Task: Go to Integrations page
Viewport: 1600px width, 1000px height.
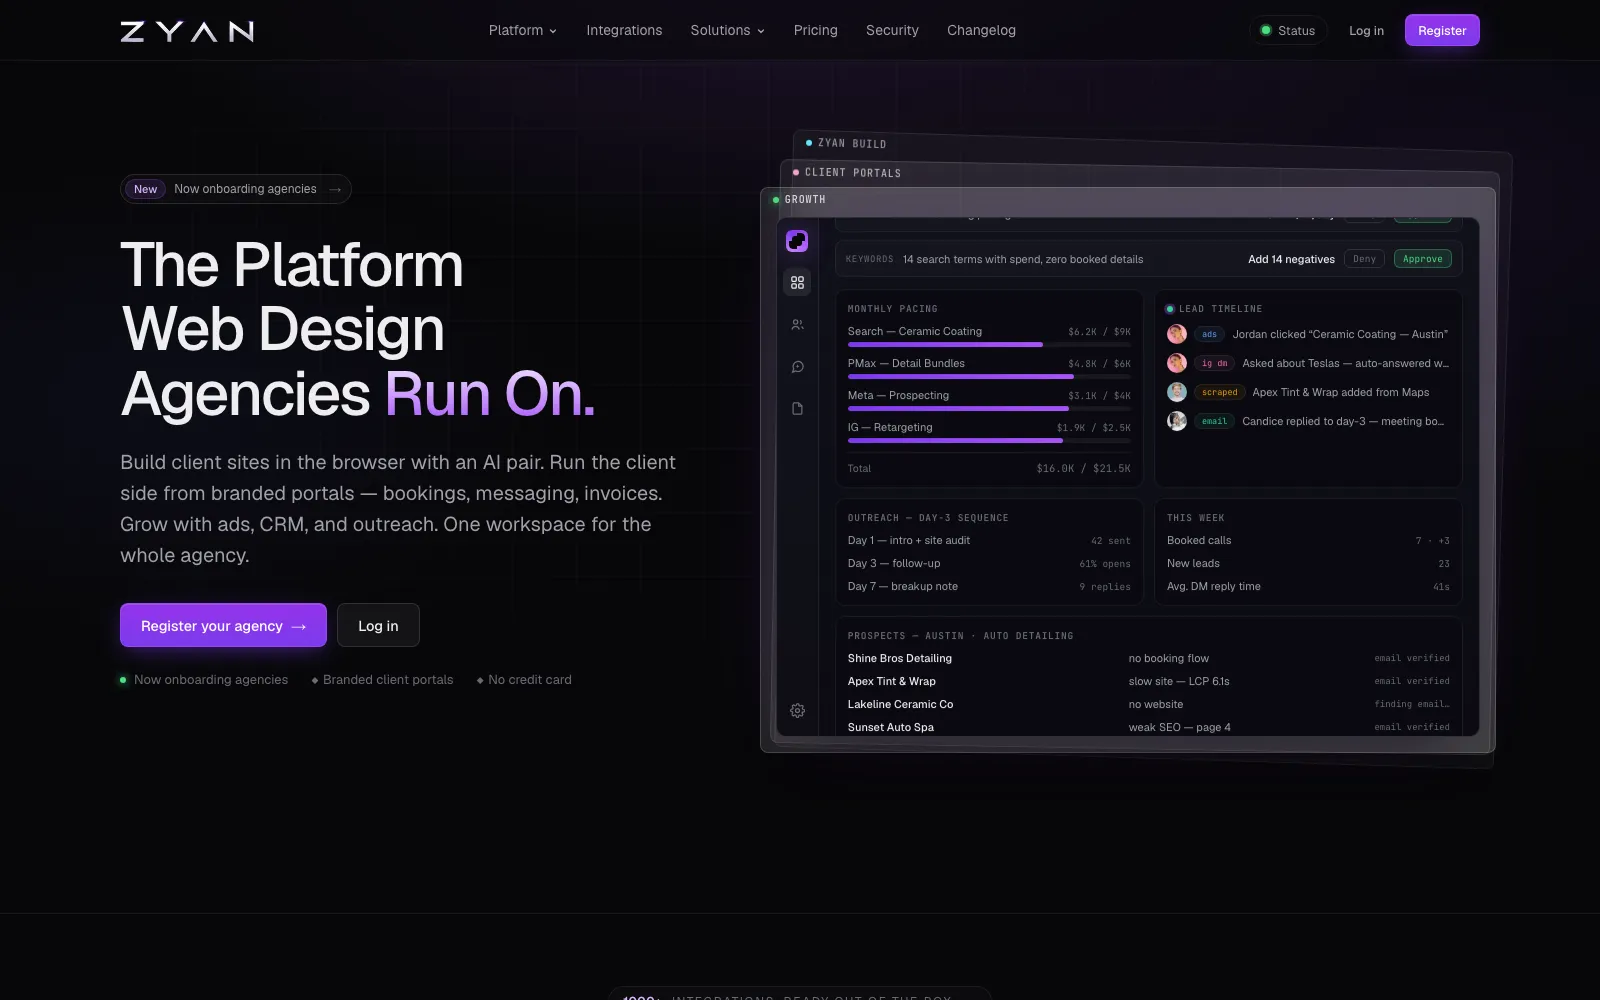Action: click(624, 30)
